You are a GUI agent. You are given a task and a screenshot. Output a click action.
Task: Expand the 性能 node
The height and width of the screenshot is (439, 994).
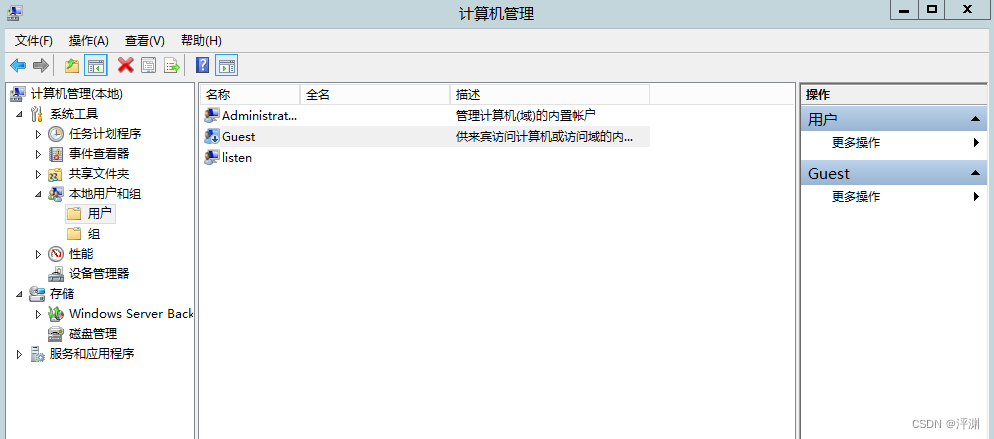[38, 254]
